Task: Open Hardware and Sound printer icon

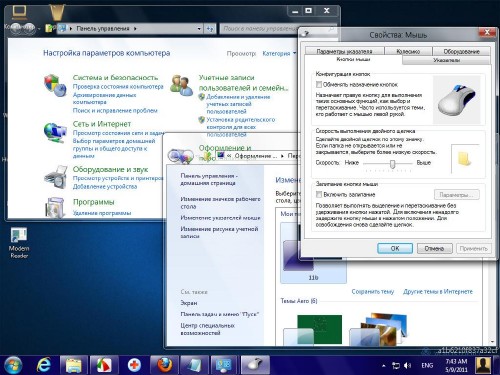Action: pos(55,177)
